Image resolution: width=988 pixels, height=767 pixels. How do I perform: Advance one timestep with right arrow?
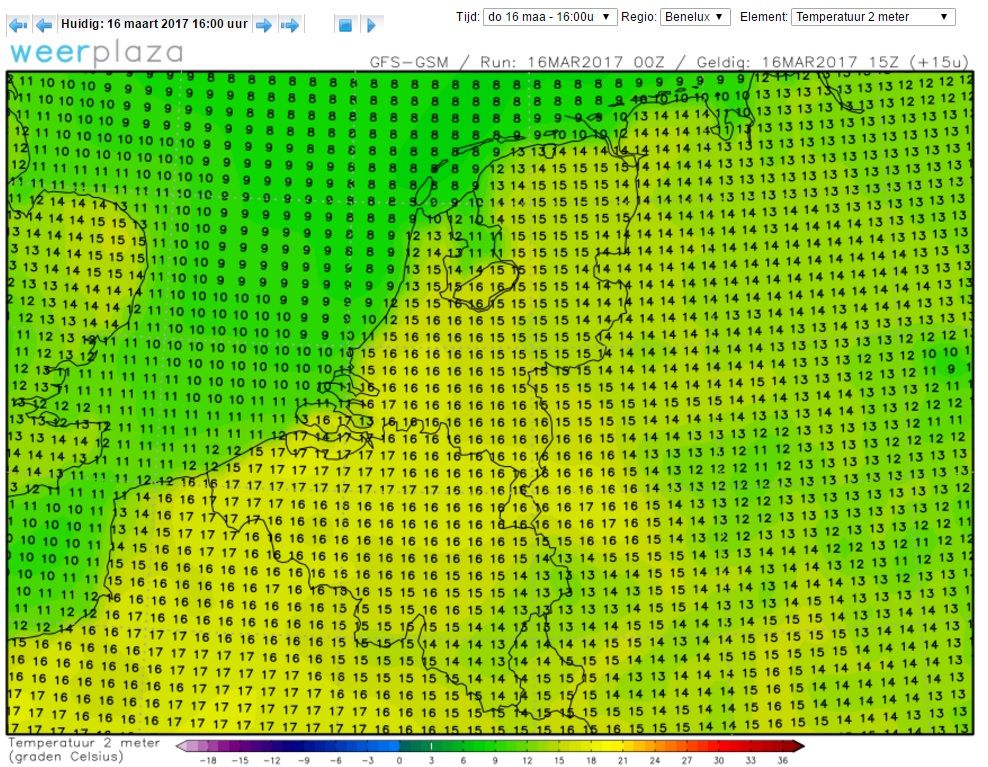pos(264,25)
